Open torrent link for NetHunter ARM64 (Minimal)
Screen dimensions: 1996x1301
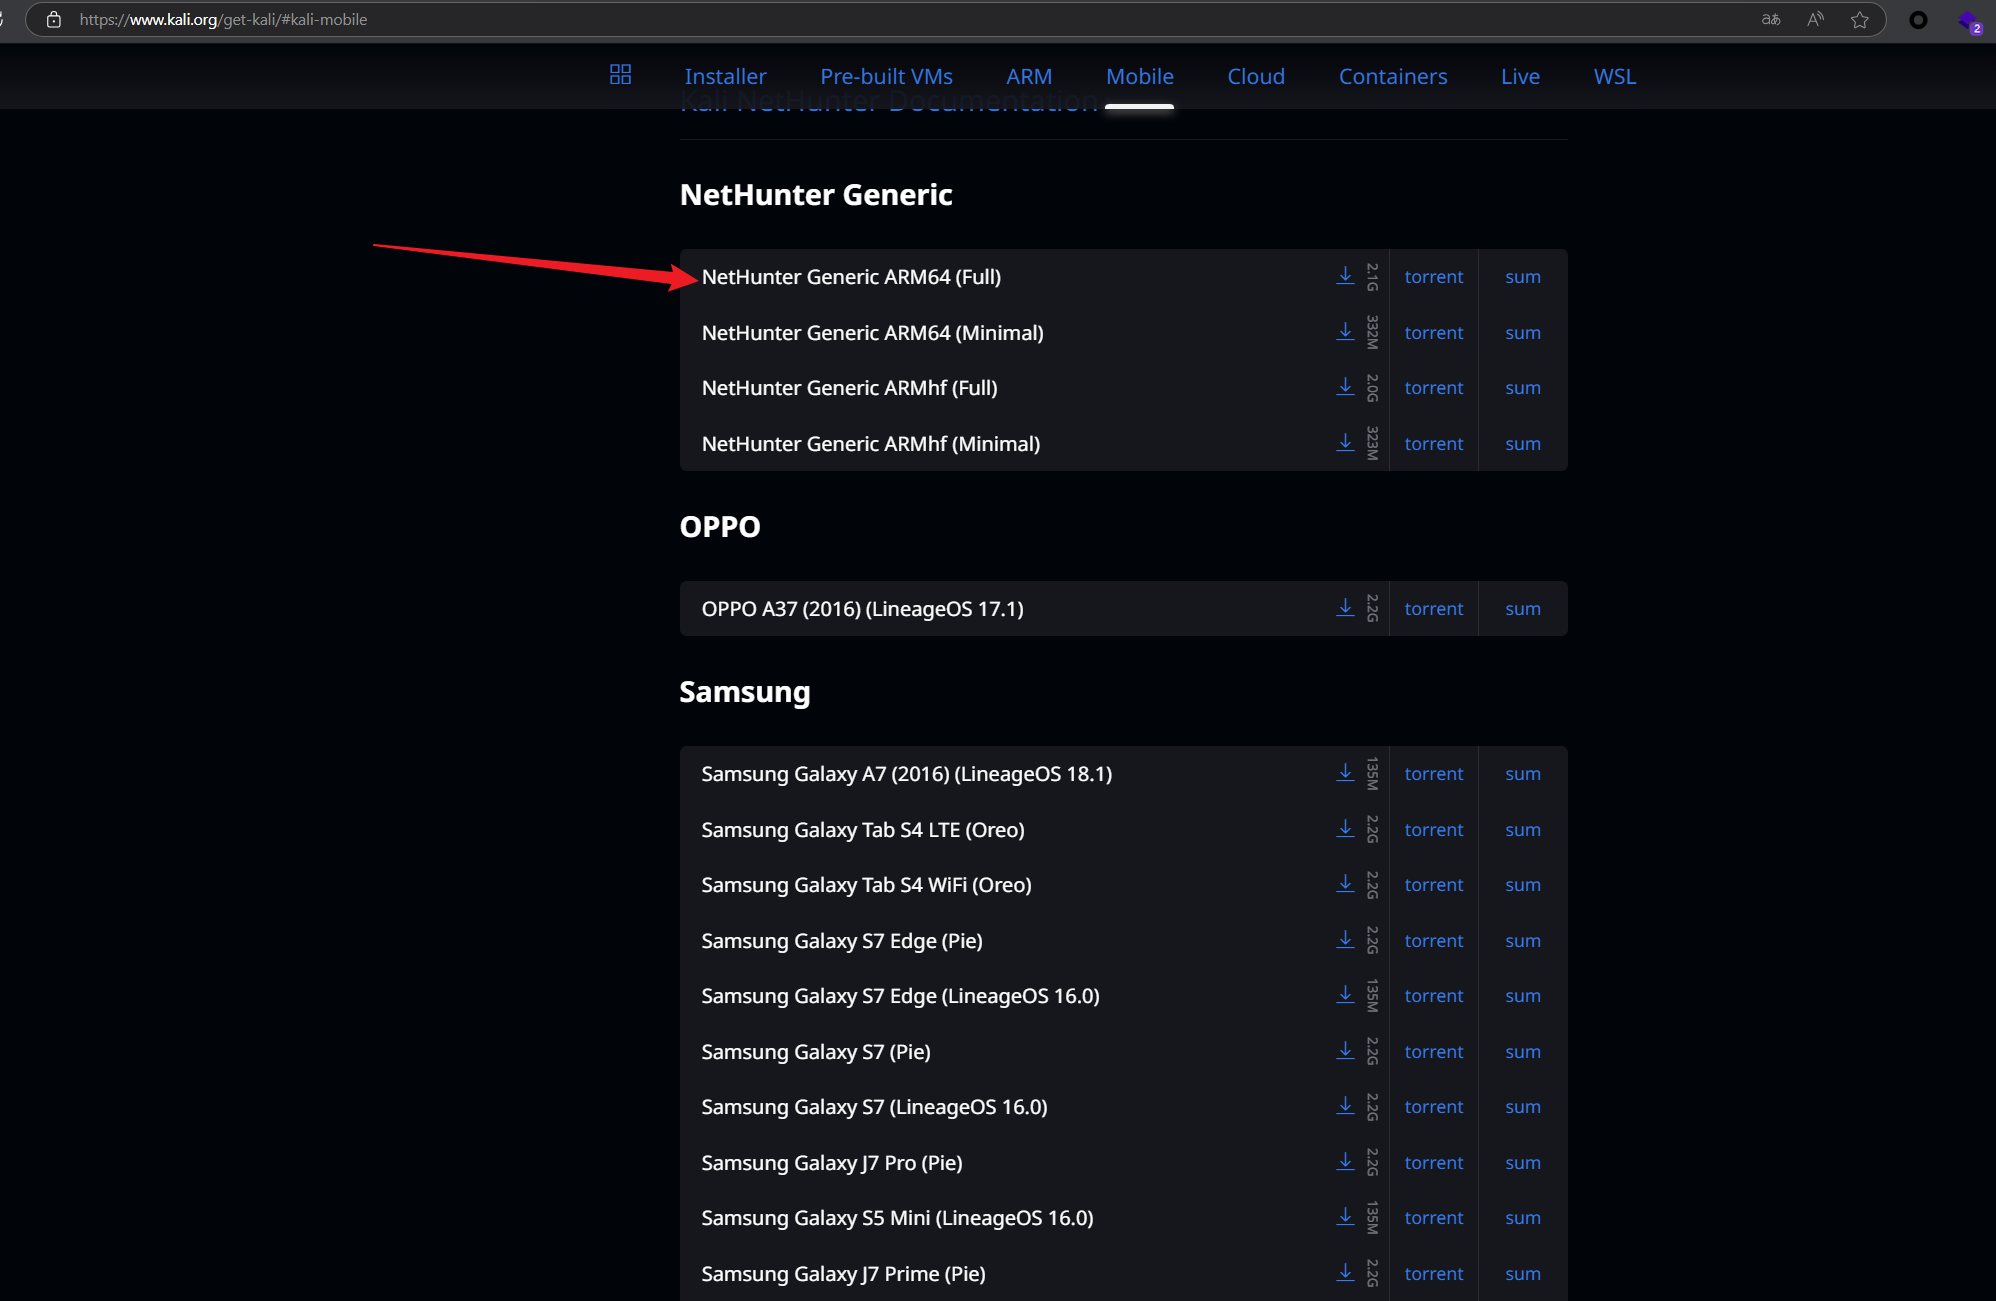pyautogui.click(x=1433, y=333)
